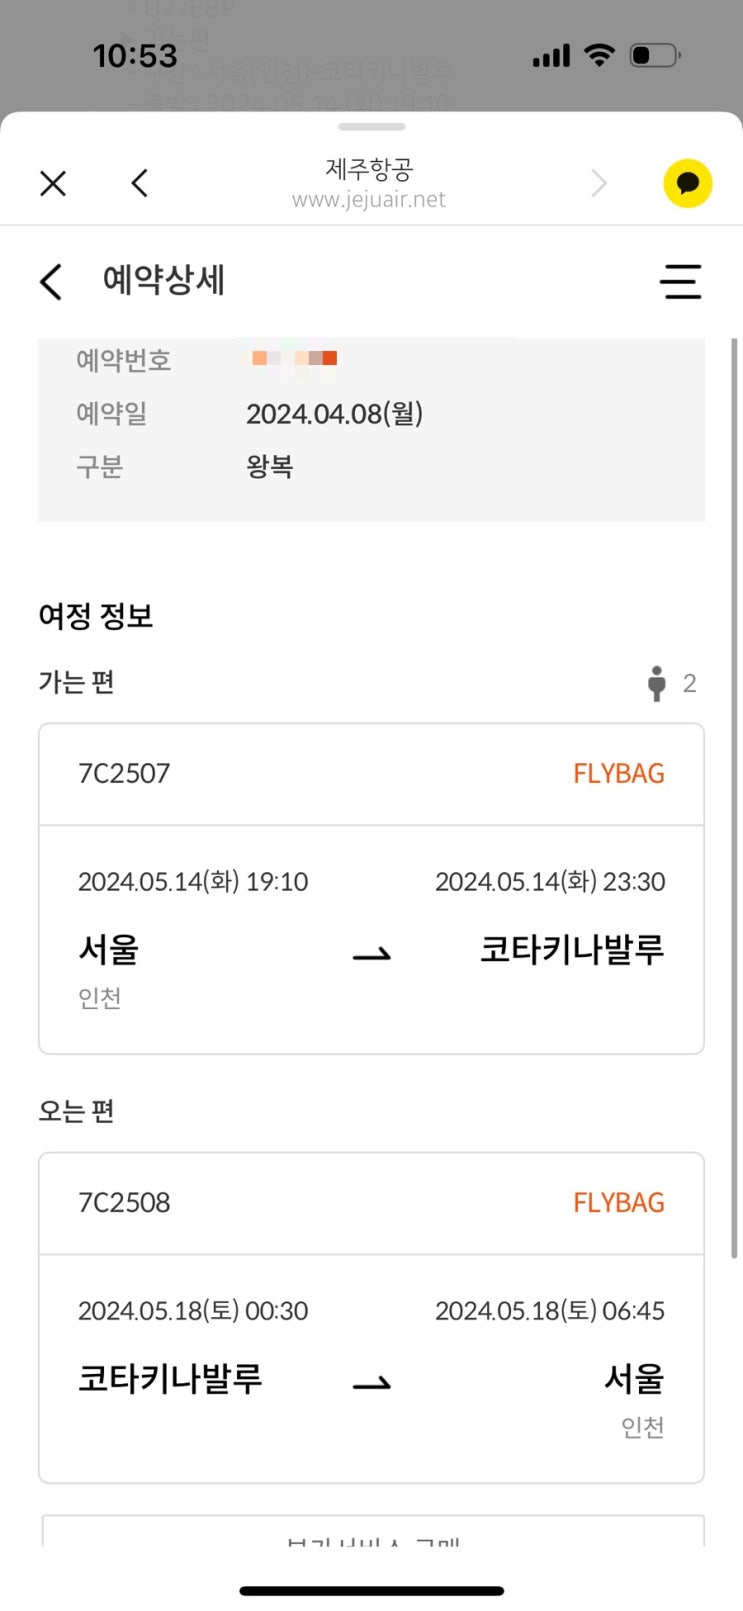Tap the browser forward arrow
Image resolution: width=743 pixels, height=1611 pixels.
(x=599, y=183)
